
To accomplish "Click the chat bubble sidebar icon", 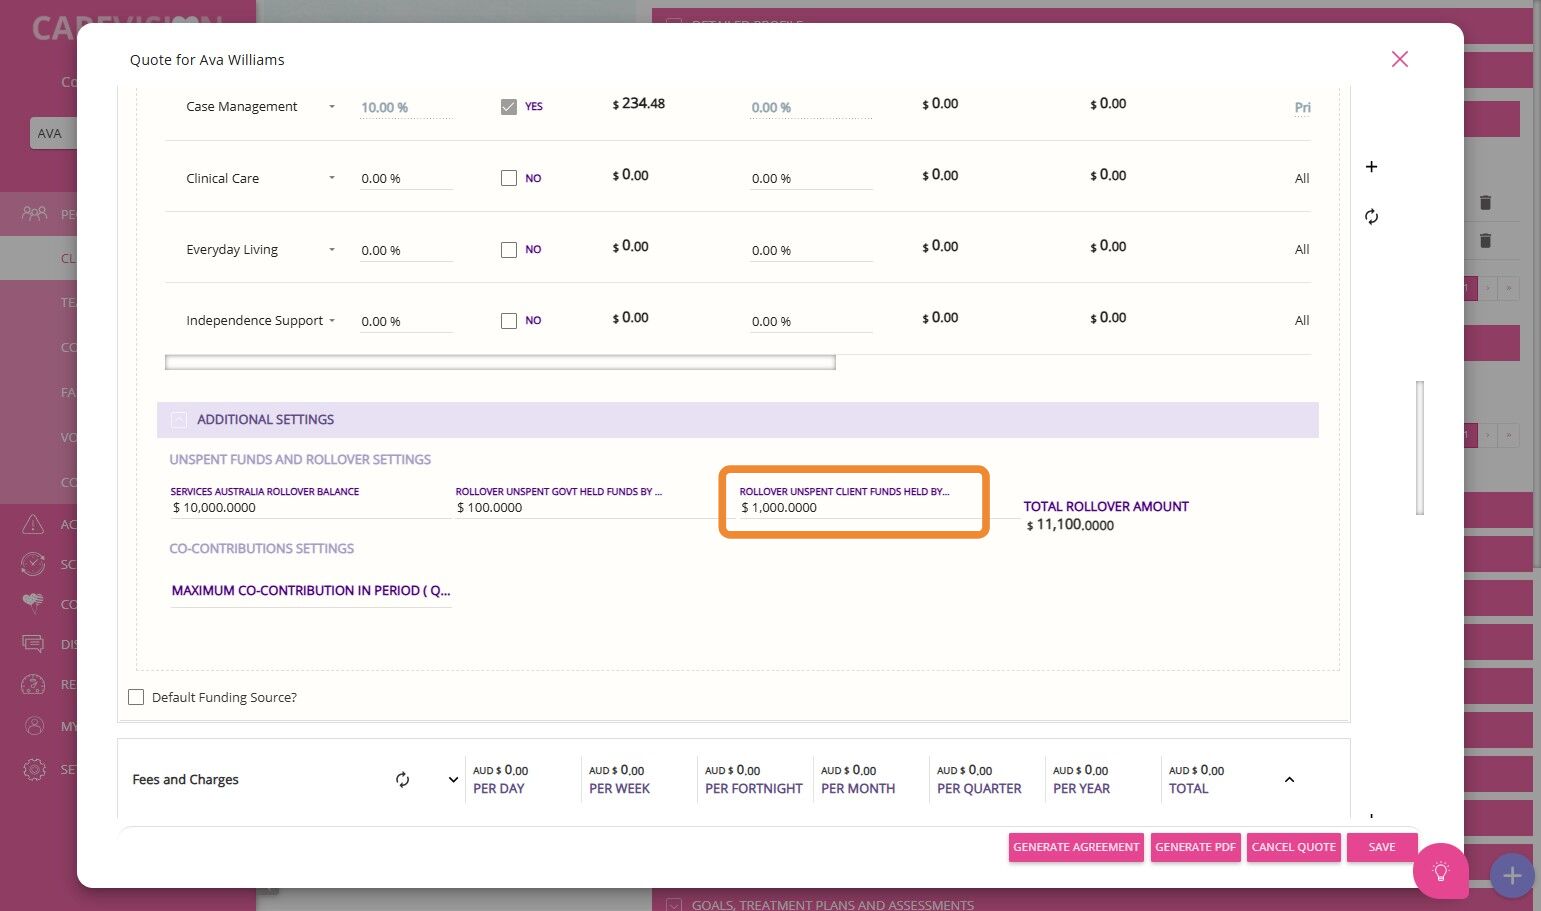I will [x=33, y=644].
